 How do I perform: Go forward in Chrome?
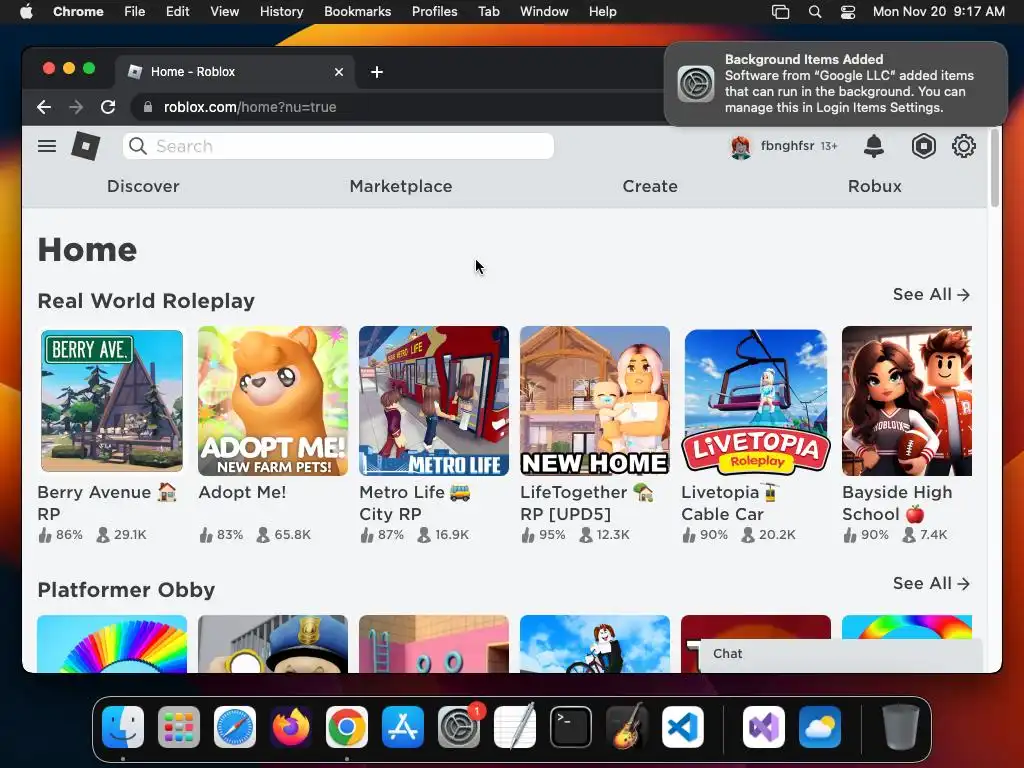(76, 107)
